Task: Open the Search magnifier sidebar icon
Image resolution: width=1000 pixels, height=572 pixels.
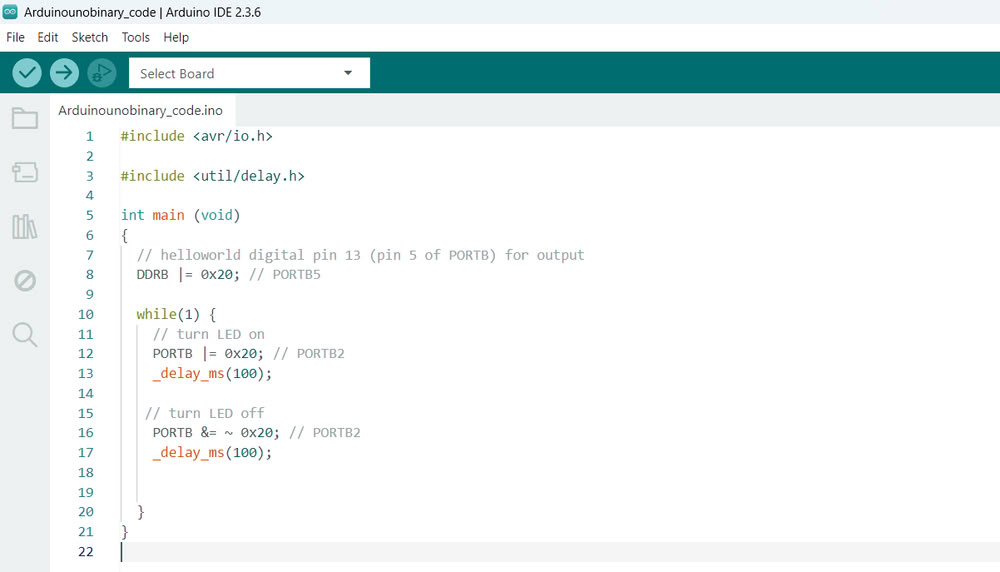Action: 25,334
